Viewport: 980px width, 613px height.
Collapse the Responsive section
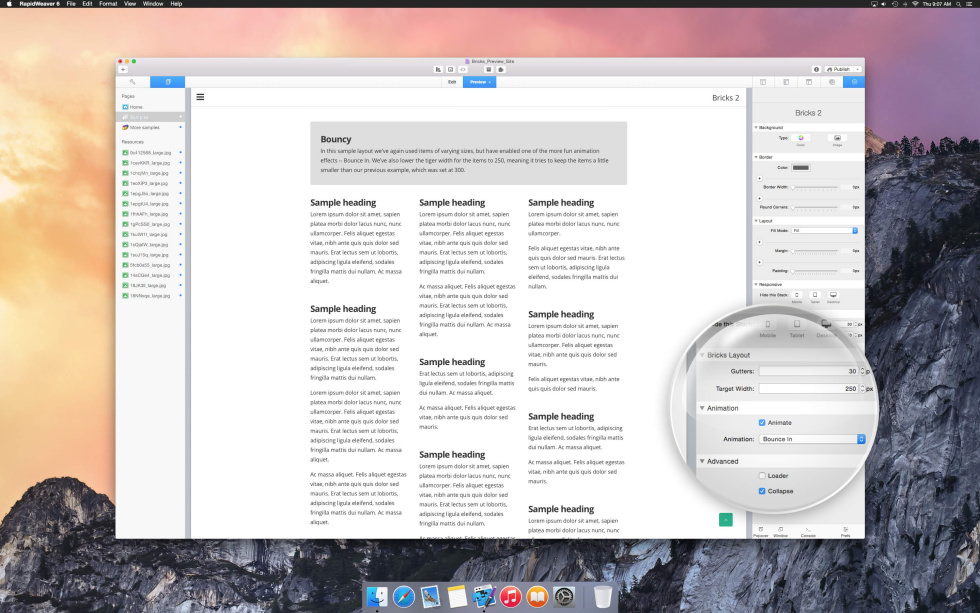click(756, 284)
